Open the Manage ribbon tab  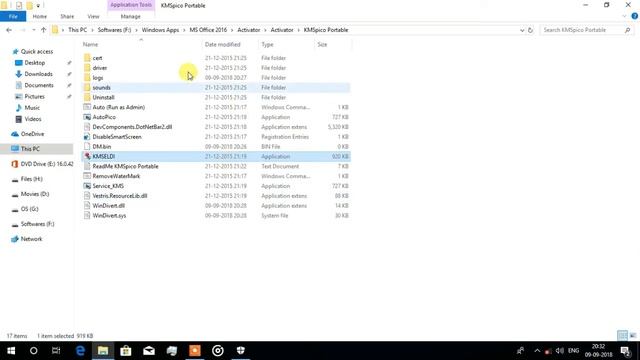[x=131, y=16]
